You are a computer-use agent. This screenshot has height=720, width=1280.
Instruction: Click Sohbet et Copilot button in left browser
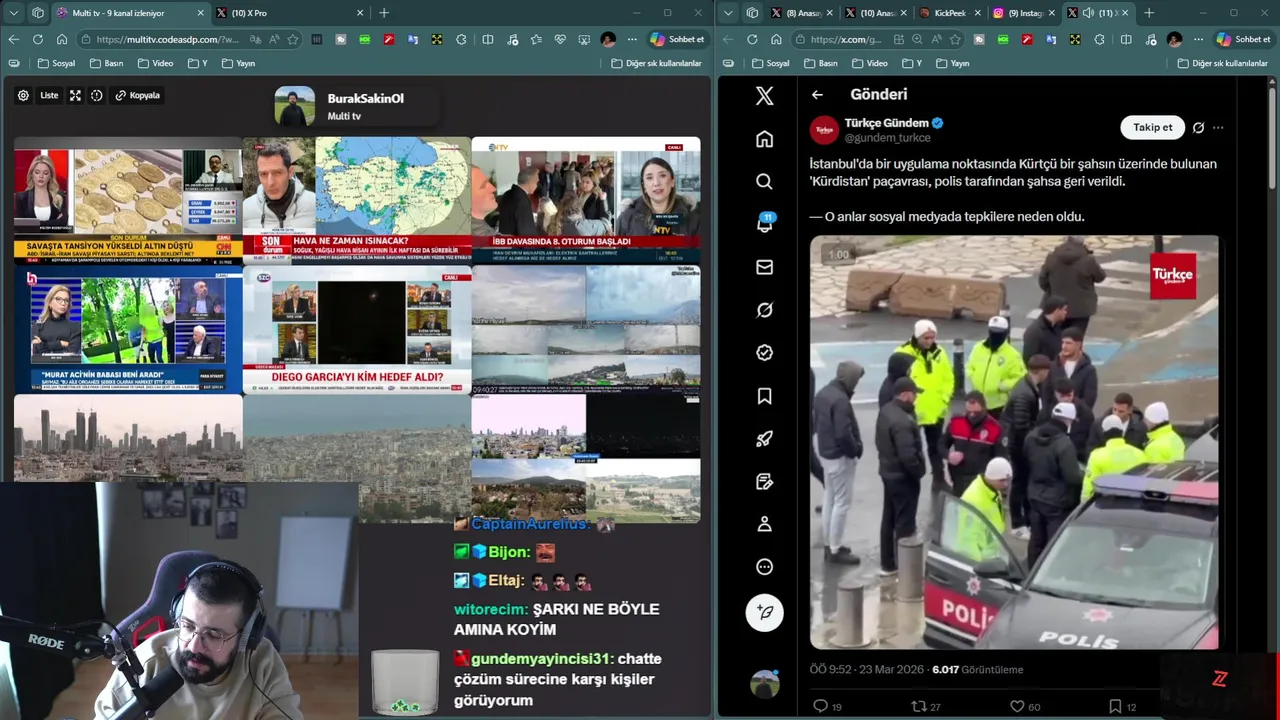678,39
